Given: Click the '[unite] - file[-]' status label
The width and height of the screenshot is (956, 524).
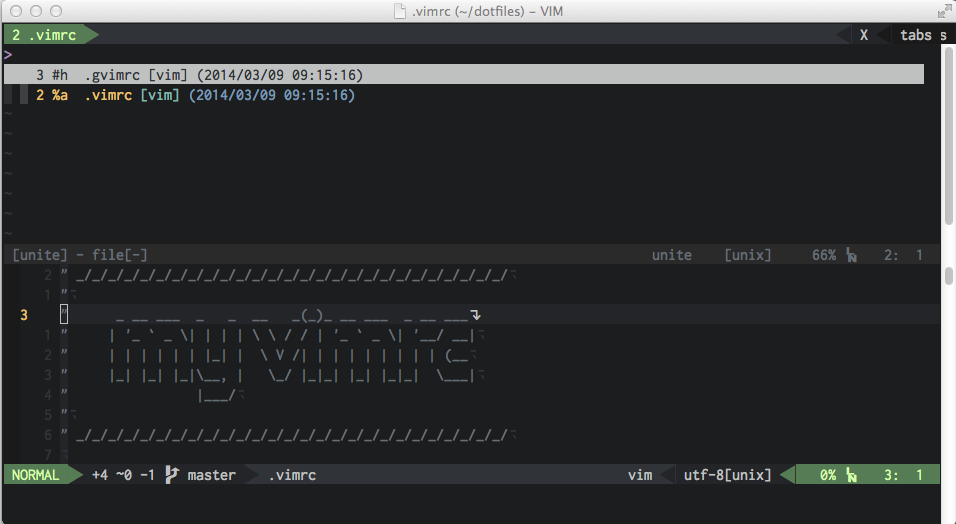Looking at the screenshot, I should (x=80, y=255).
